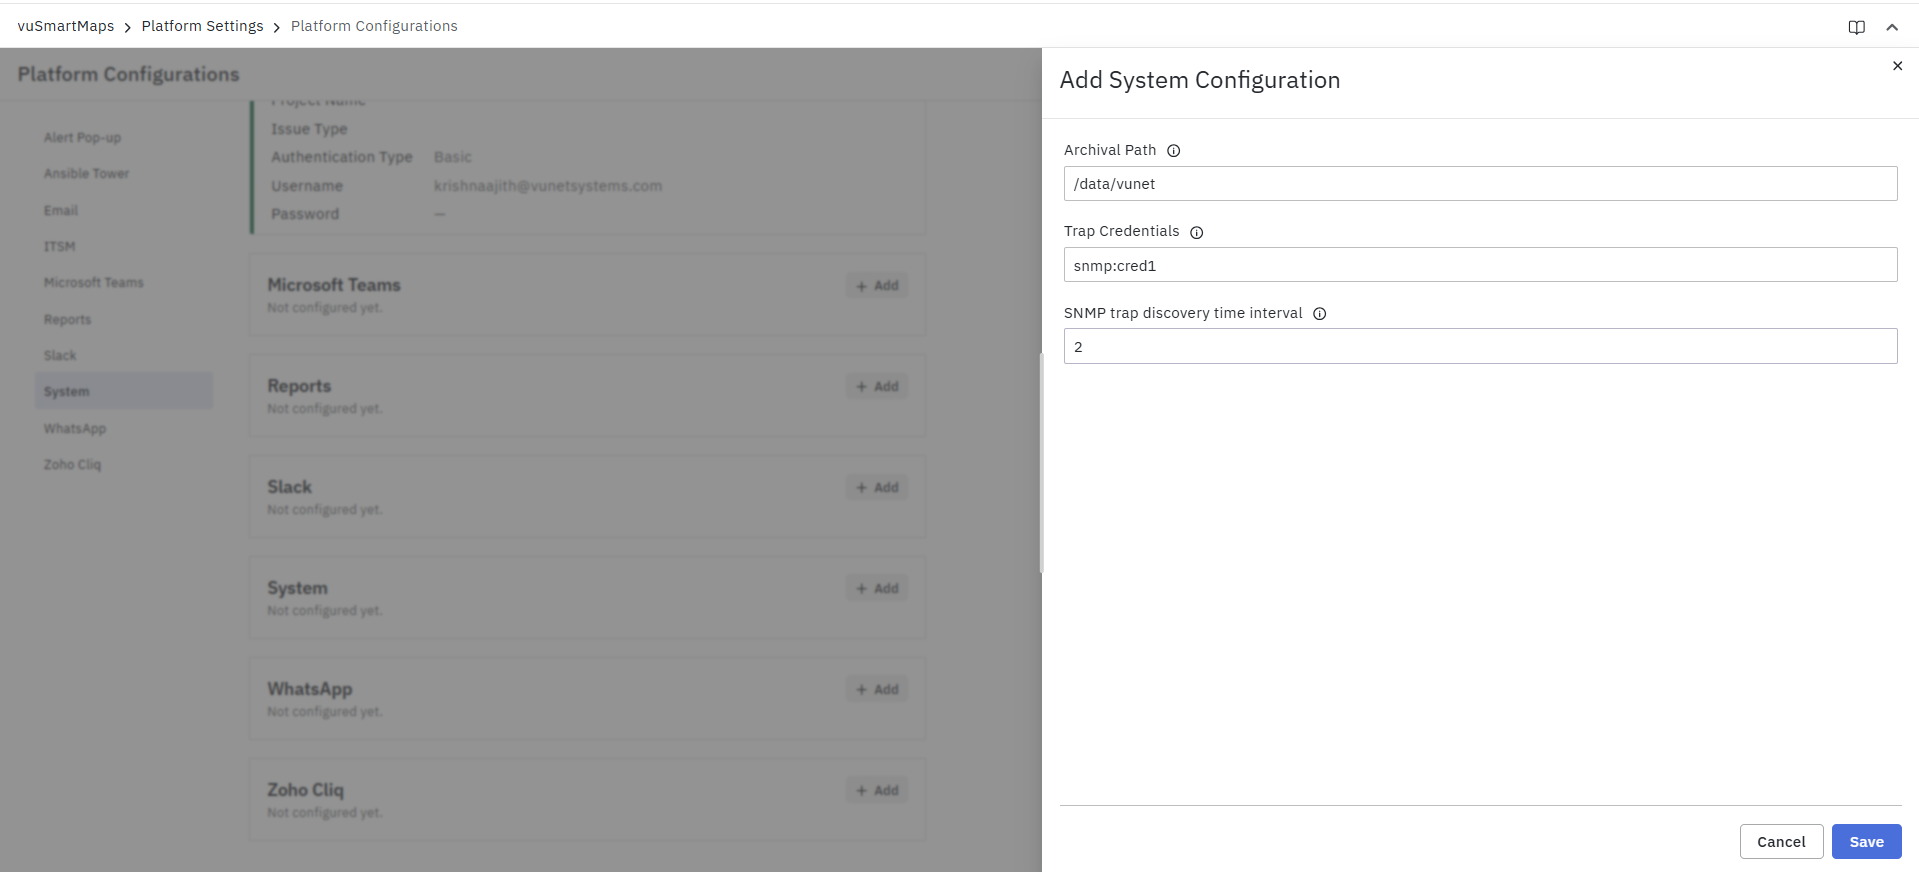Save the system configuration
Image resolution: width=1919 pixels, height=872 pixels.
pyautogui.click(x=1866, y=842)
